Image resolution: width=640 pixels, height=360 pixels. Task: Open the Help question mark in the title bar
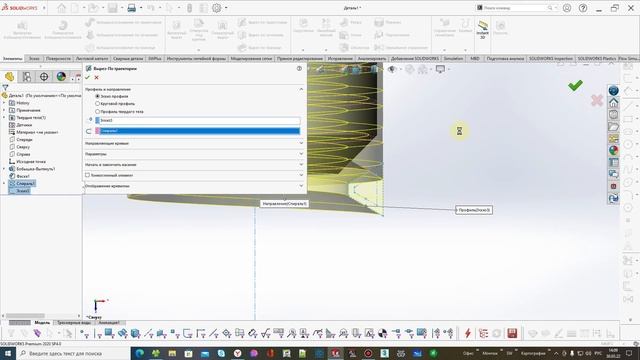583,8
